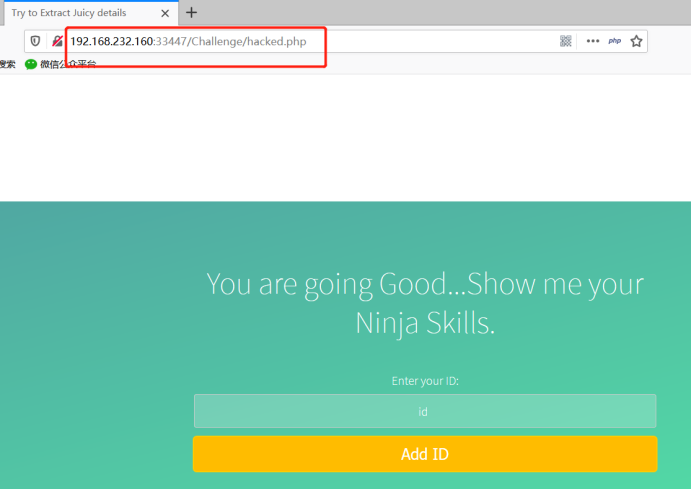This screenshot has height=490, width=692.
Task: Click the 'Enter your ID:' label
Action: pyautogui.click(x=425, y=381)
